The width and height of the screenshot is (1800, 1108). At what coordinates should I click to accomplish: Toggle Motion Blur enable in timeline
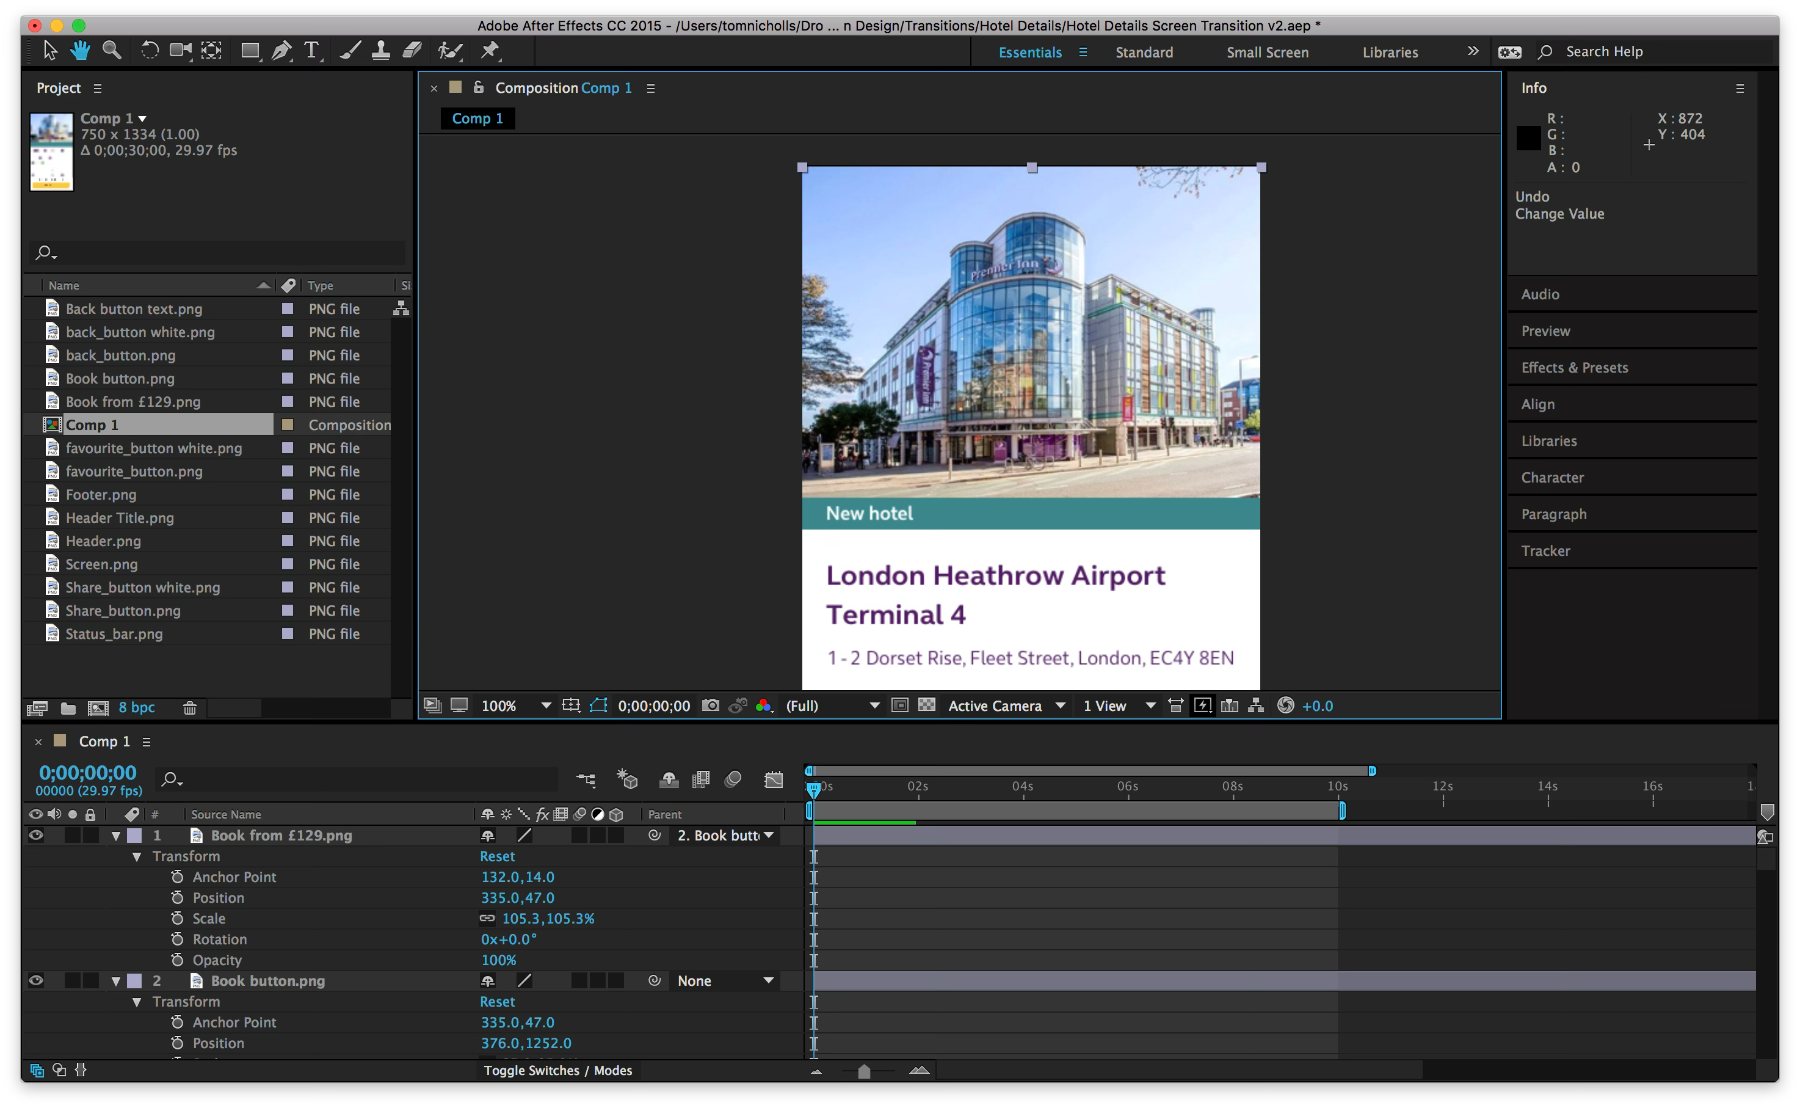pos(733,779)
